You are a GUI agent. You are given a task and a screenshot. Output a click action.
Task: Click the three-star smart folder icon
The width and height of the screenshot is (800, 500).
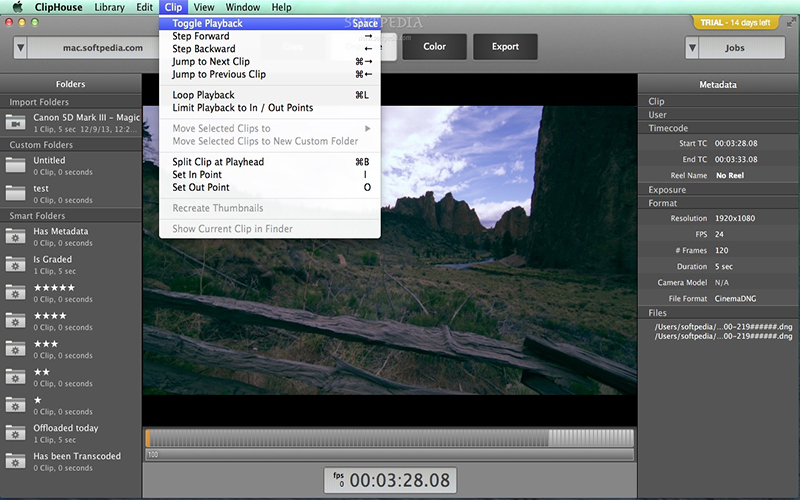(15, 349)
